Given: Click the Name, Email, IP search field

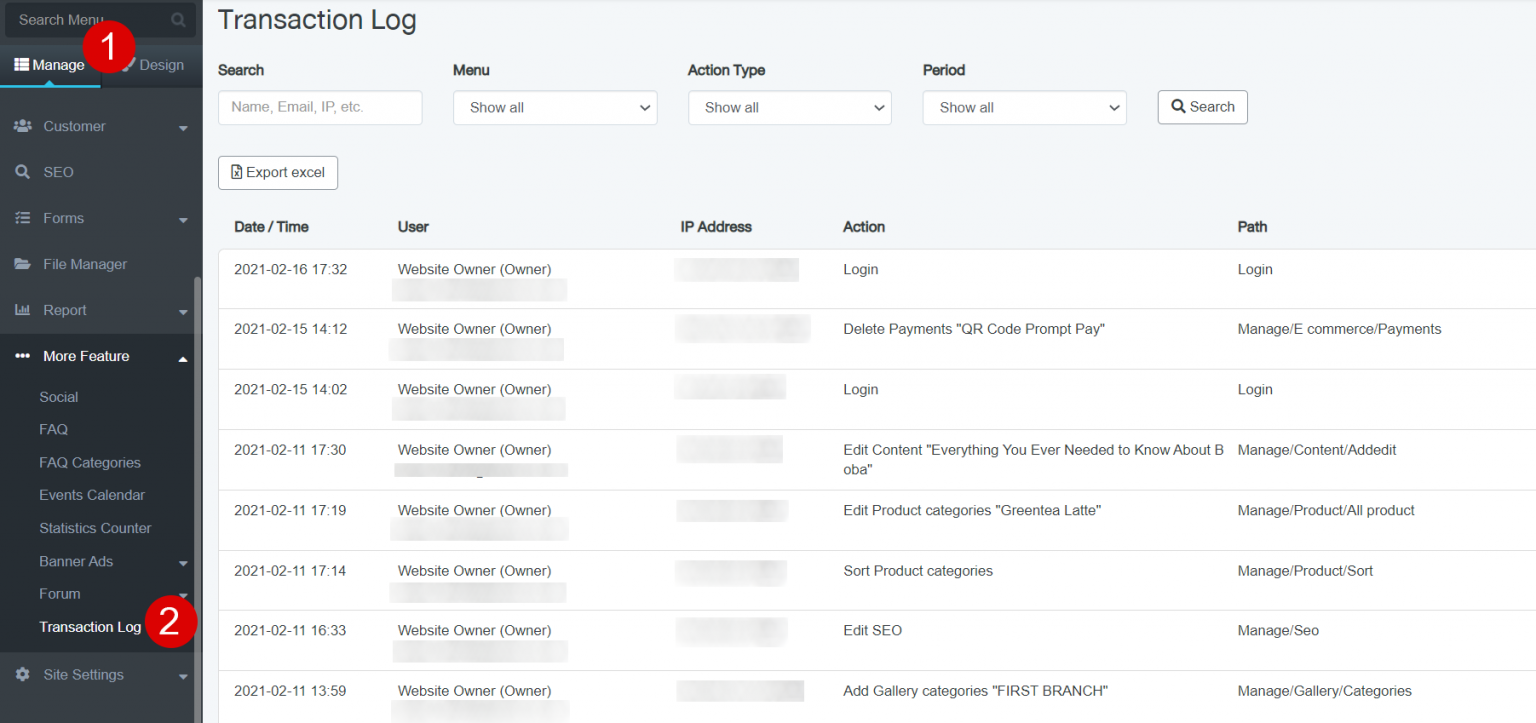Looking at the screenshot, I should tap(320, 107).
